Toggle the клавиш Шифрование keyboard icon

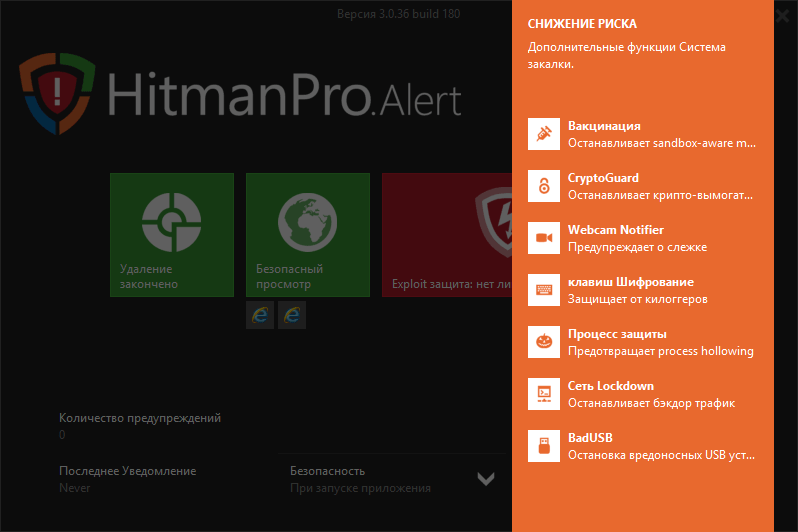(544, 290)
